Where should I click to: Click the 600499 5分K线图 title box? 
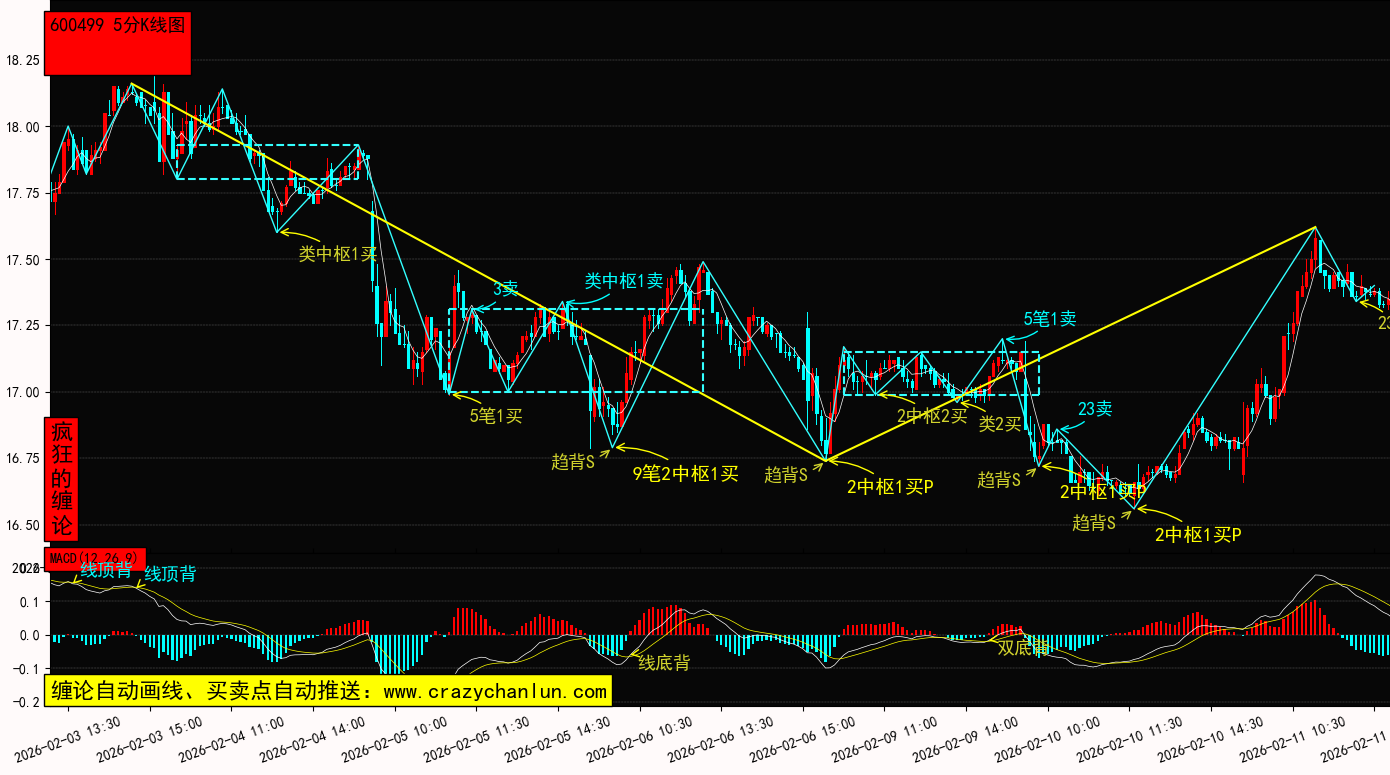(x=118, y=43)
